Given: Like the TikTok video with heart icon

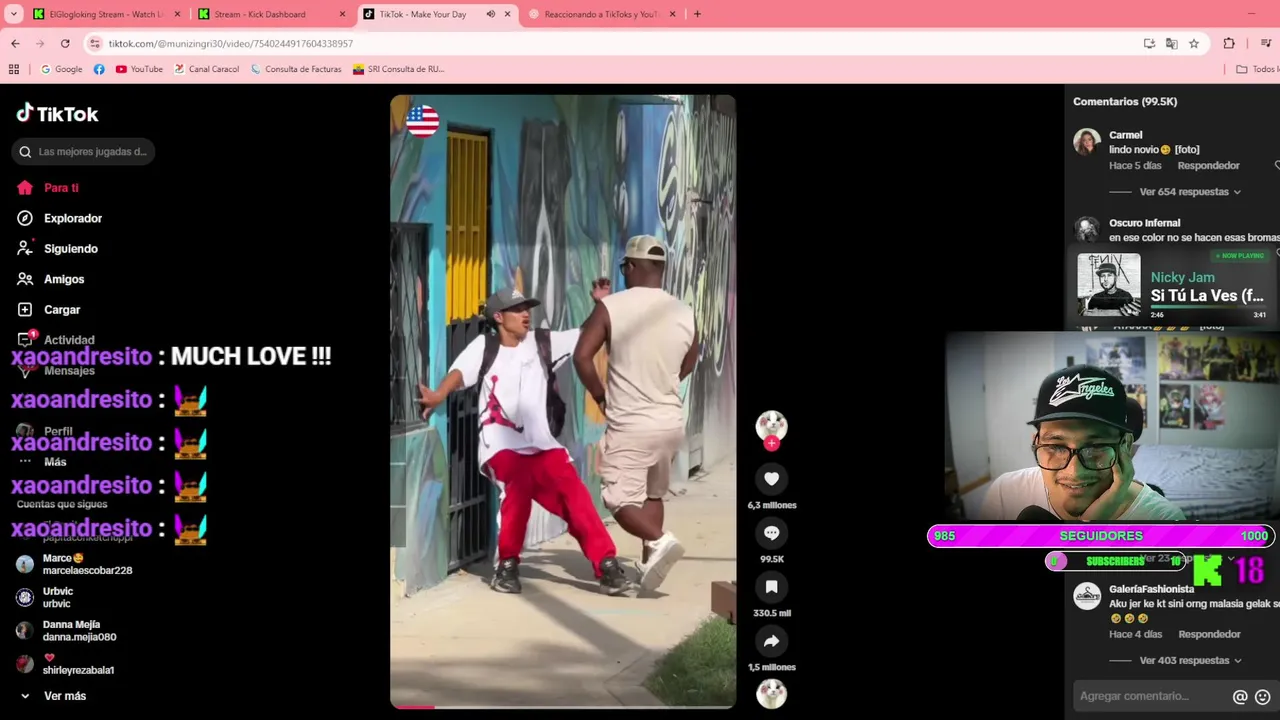Looking at the screenshot, I should click(x=771, y=479).
